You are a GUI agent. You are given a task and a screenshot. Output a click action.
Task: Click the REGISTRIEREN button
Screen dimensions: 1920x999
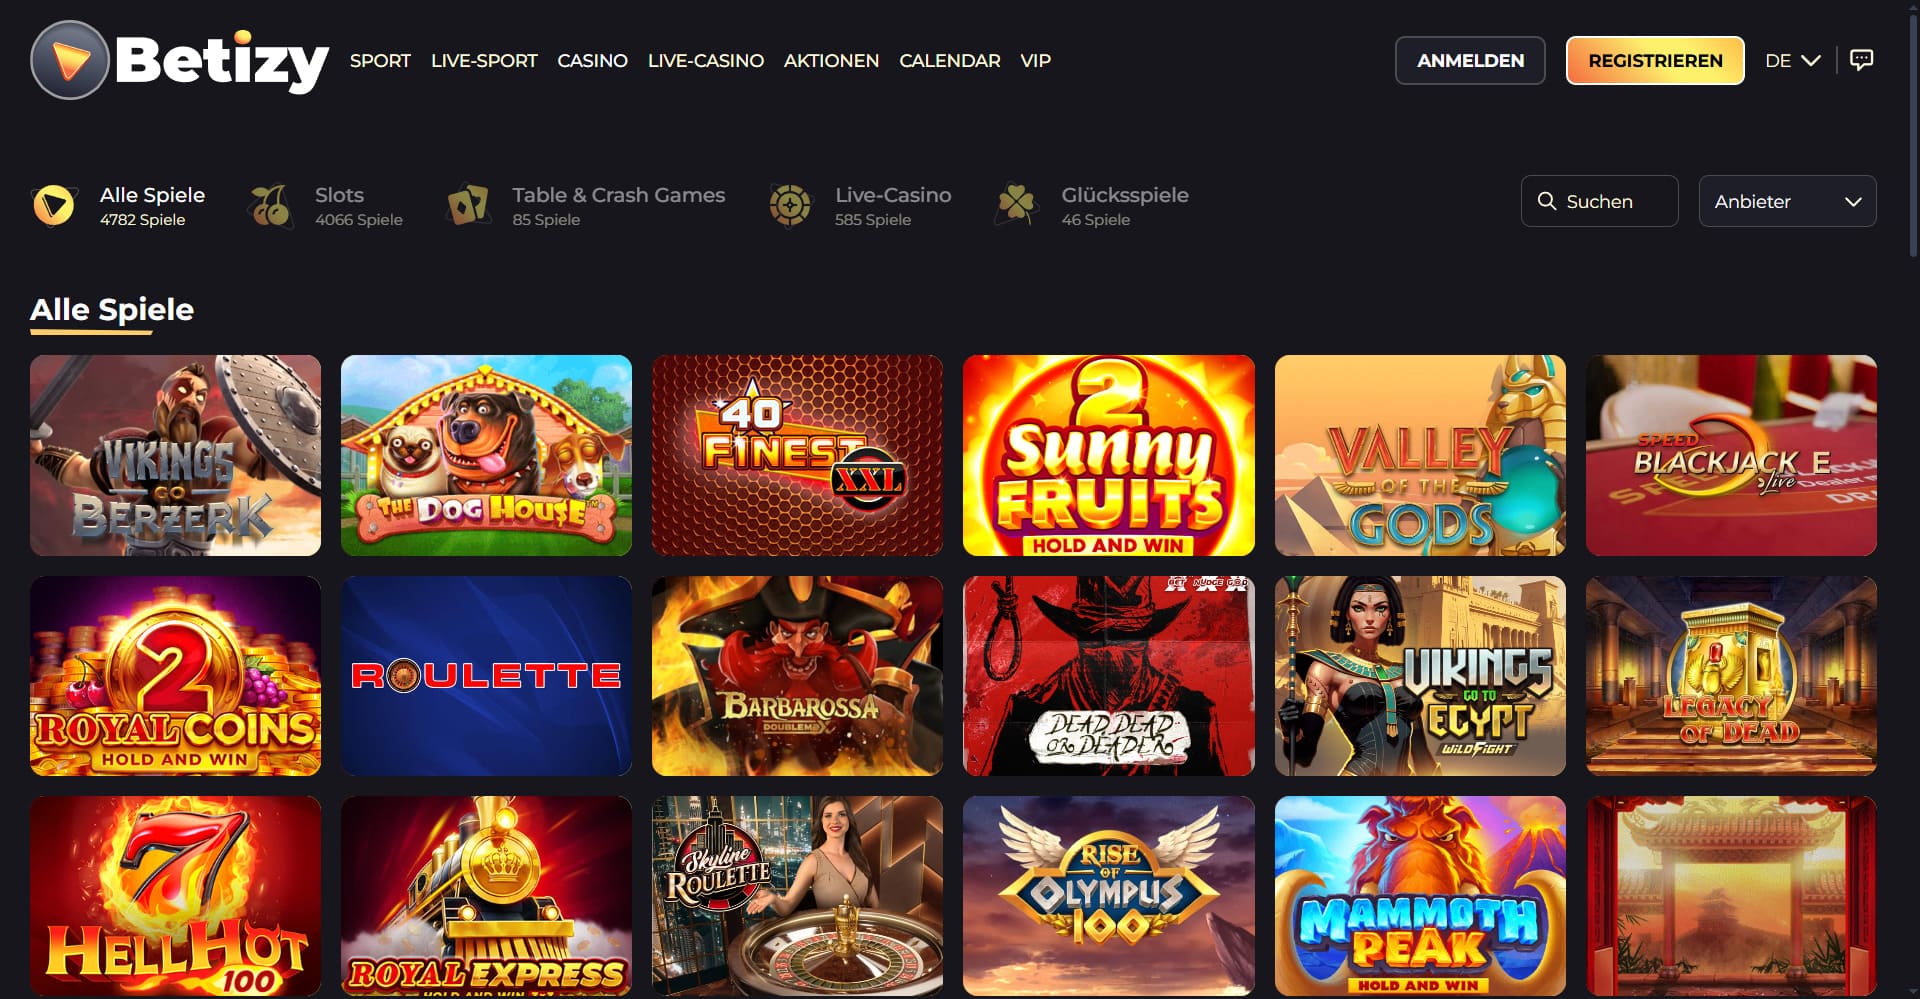pyautogui.click(x=1655, y=60)
